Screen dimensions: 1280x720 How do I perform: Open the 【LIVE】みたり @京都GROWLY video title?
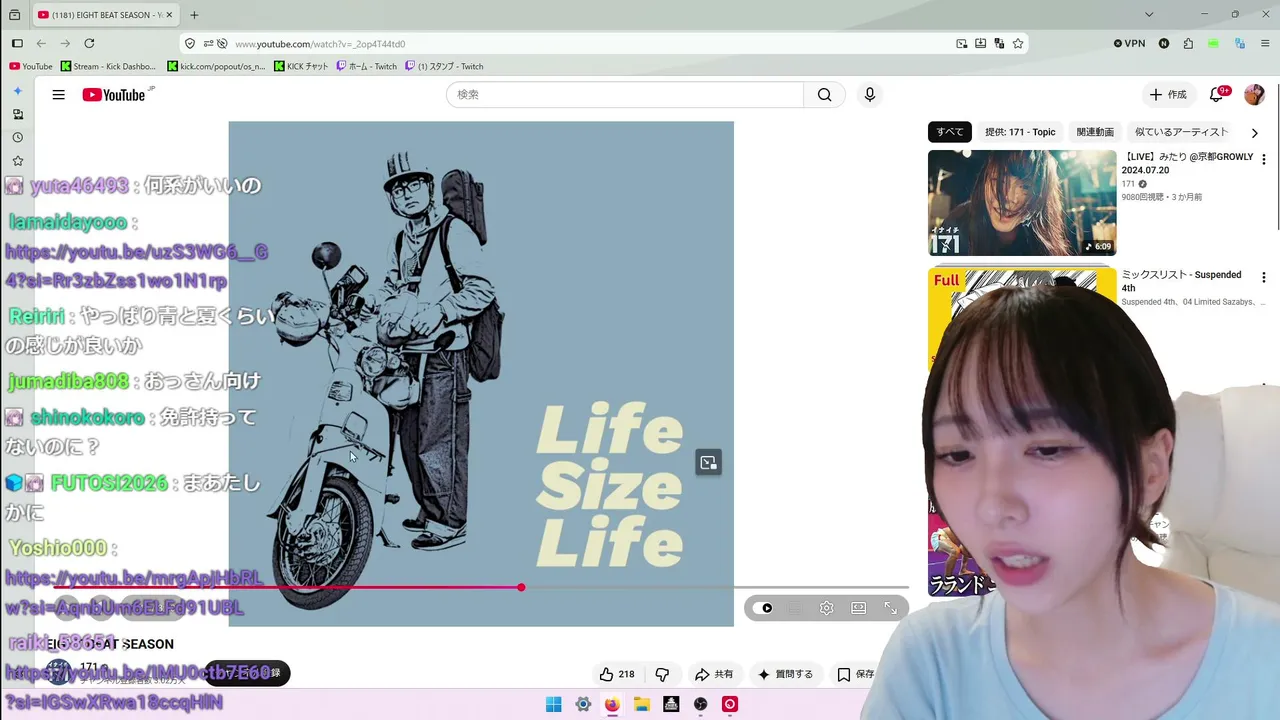(1187, 163)
